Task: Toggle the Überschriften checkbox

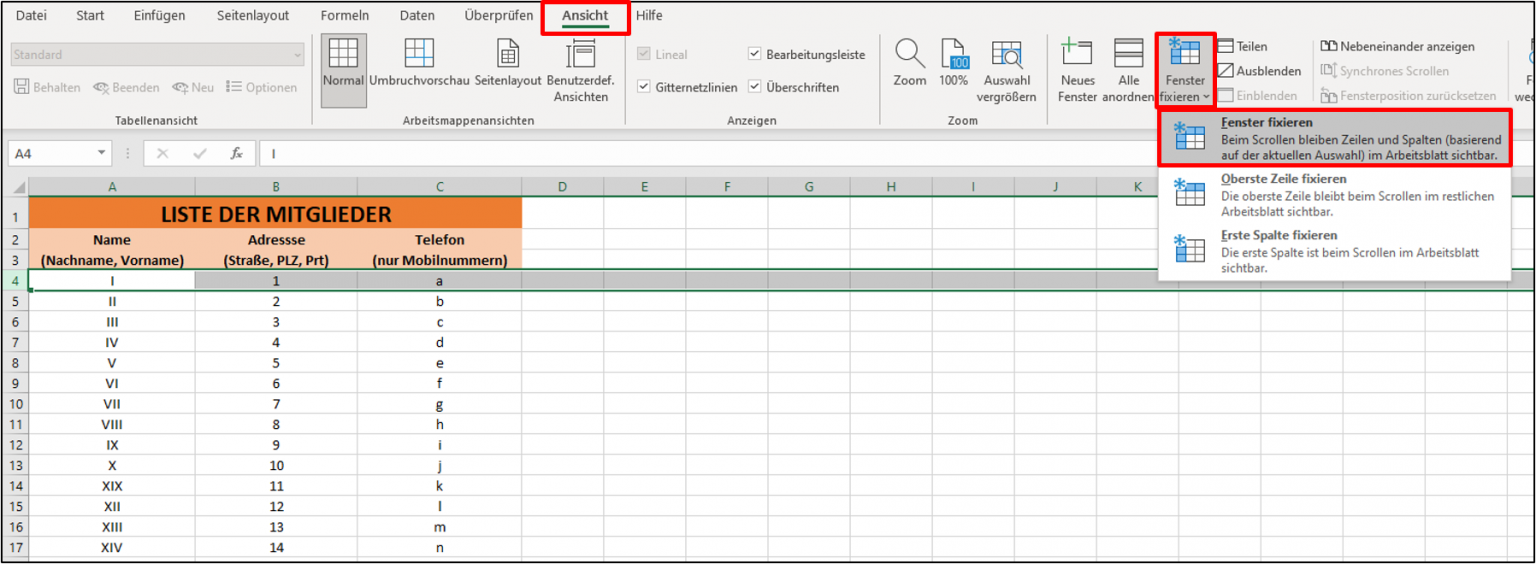Action: click(755, 87)
